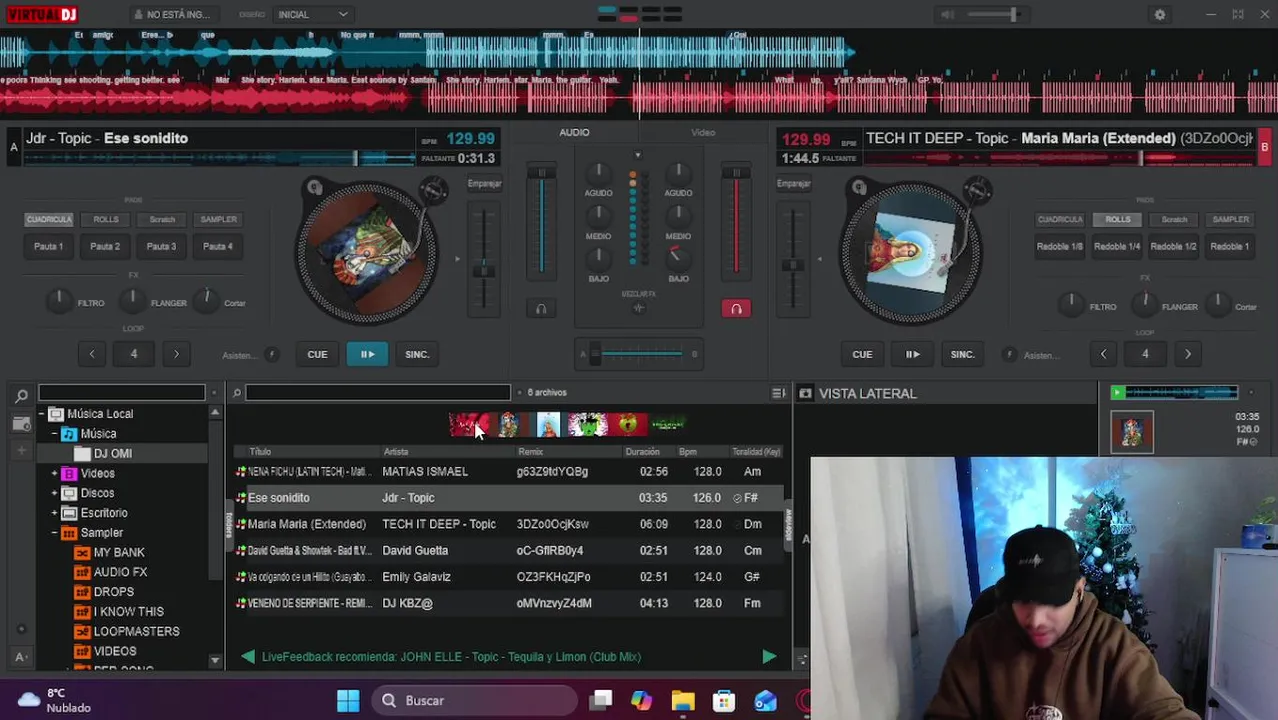The height and width of the screenshot is (720, 1278).
Task: Collapse the Música subfolder node
Action: [55, 434]
